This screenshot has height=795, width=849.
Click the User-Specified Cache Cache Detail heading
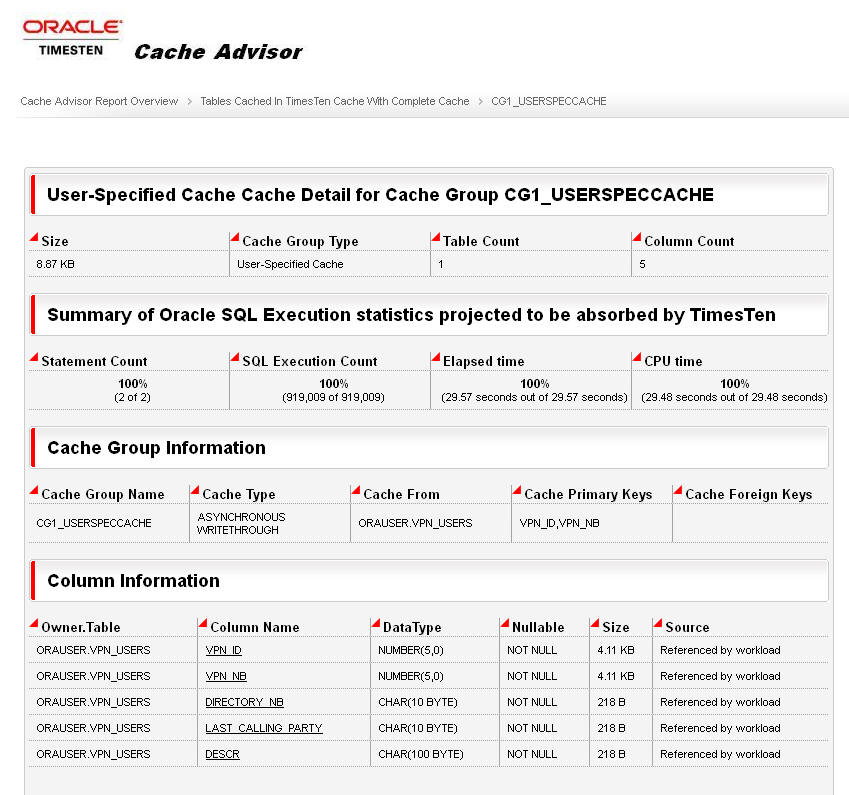[380, 194]
